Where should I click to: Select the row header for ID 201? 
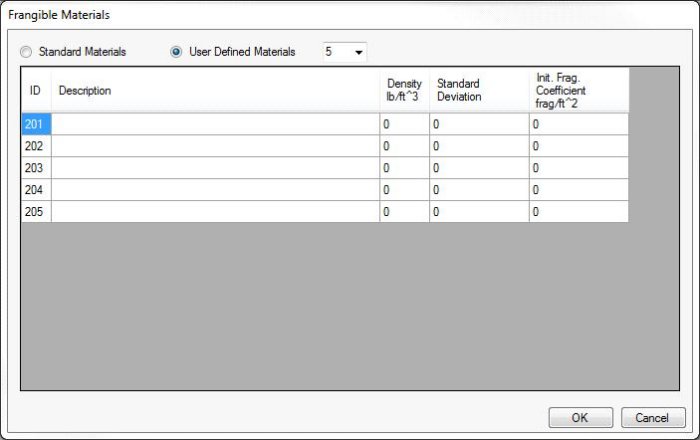35,124
